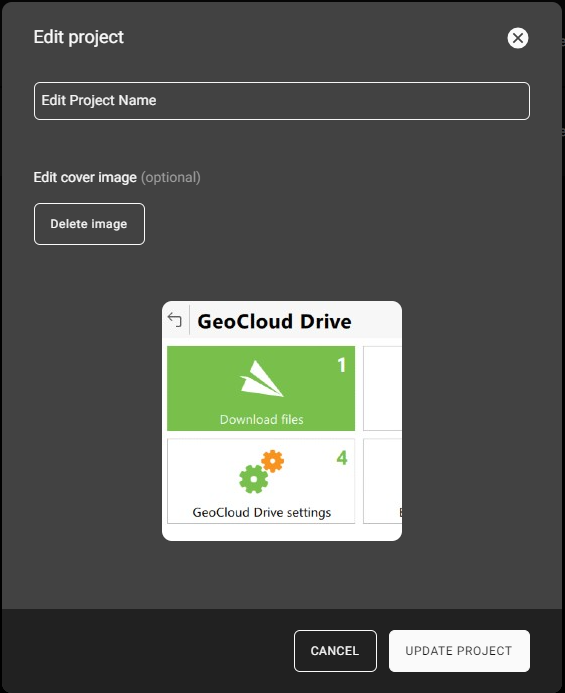Image resolution: width=565 pixels, height=693 pixels.
Task: Click the partially visible tile beside Download files
Action: point(382,388)
